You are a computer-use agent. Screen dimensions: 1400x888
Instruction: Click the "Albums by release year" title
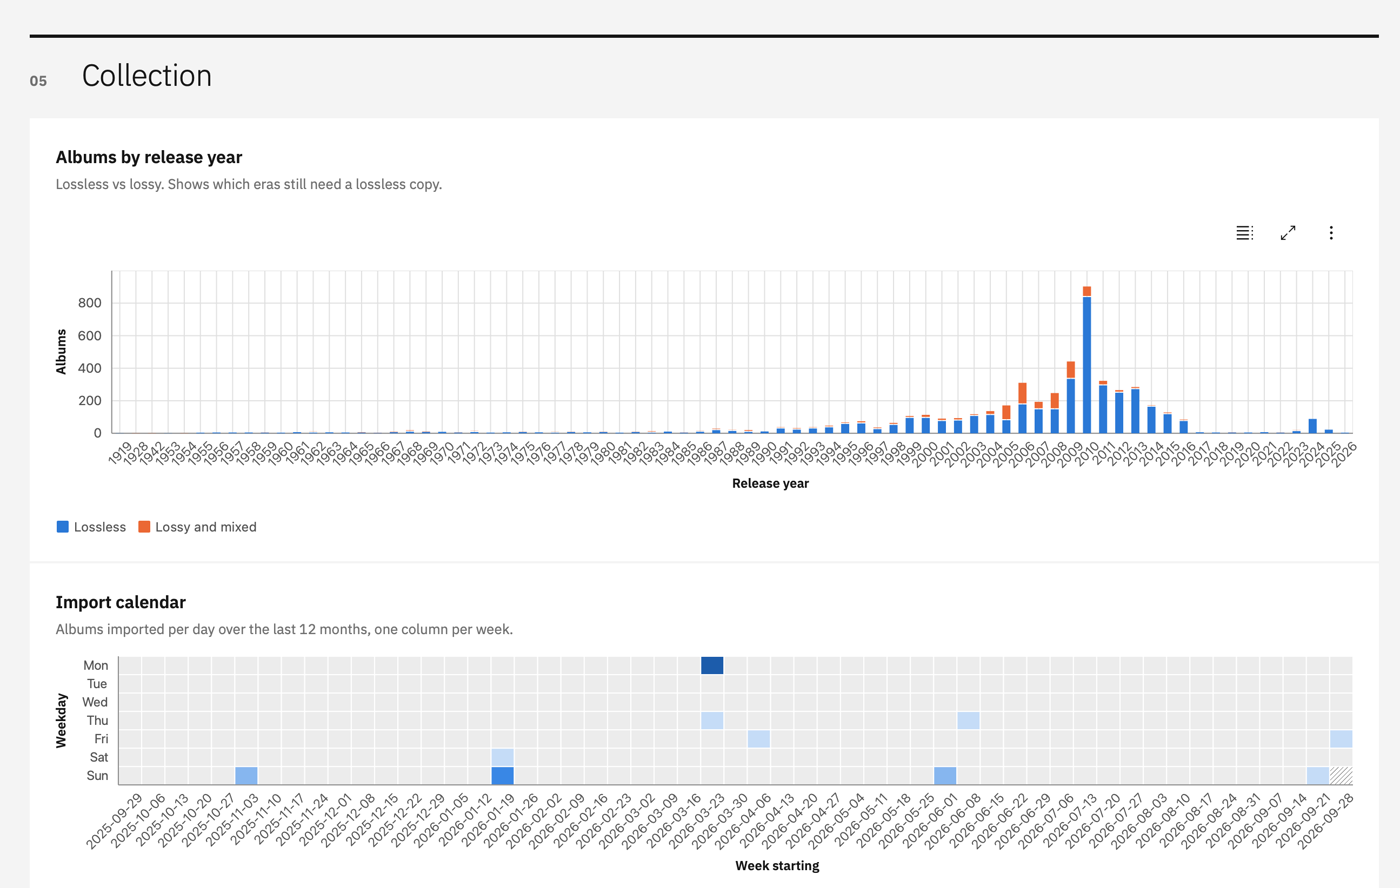tap(149, 157)
